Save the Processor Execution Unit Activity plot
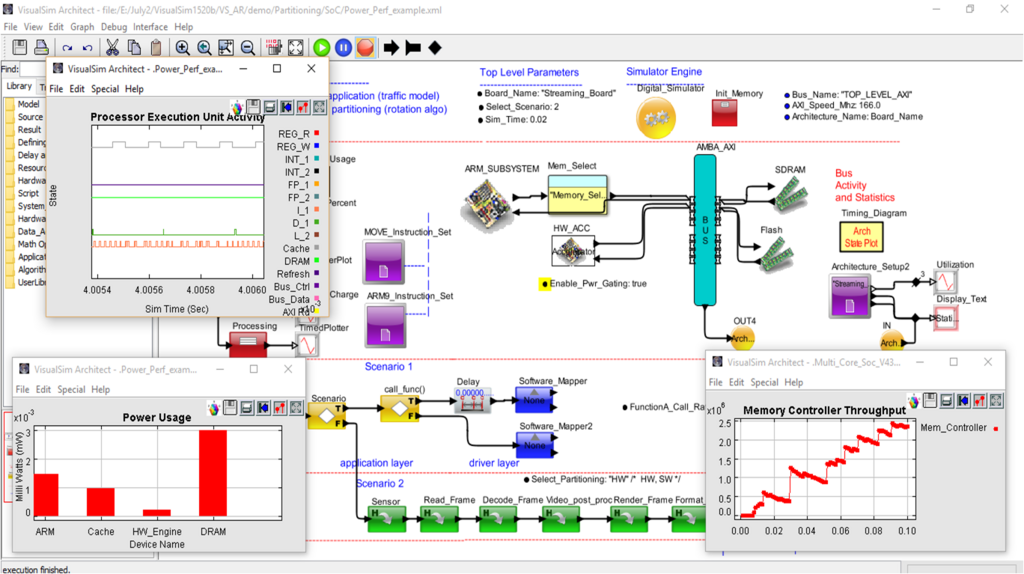Screen dimensions: 1024x574 tap(253, 107)
